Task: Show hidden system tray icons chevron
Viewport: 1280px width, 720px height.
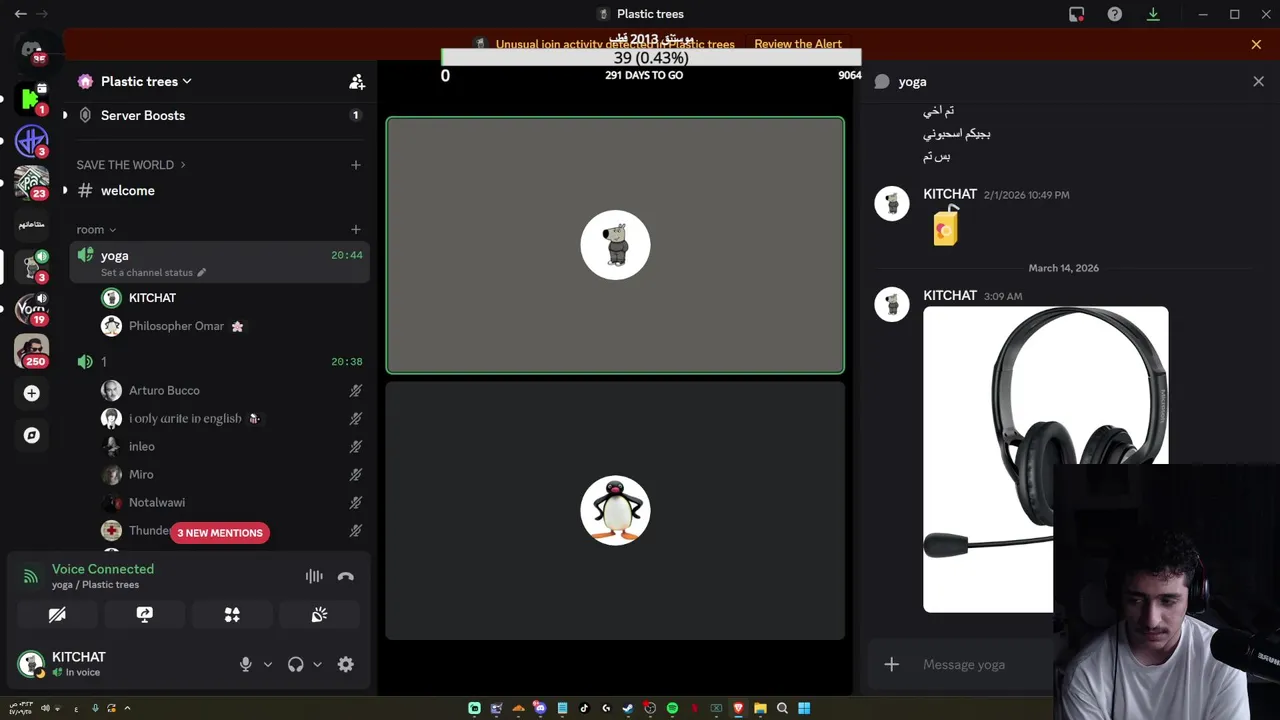Action: coord(127,708)
